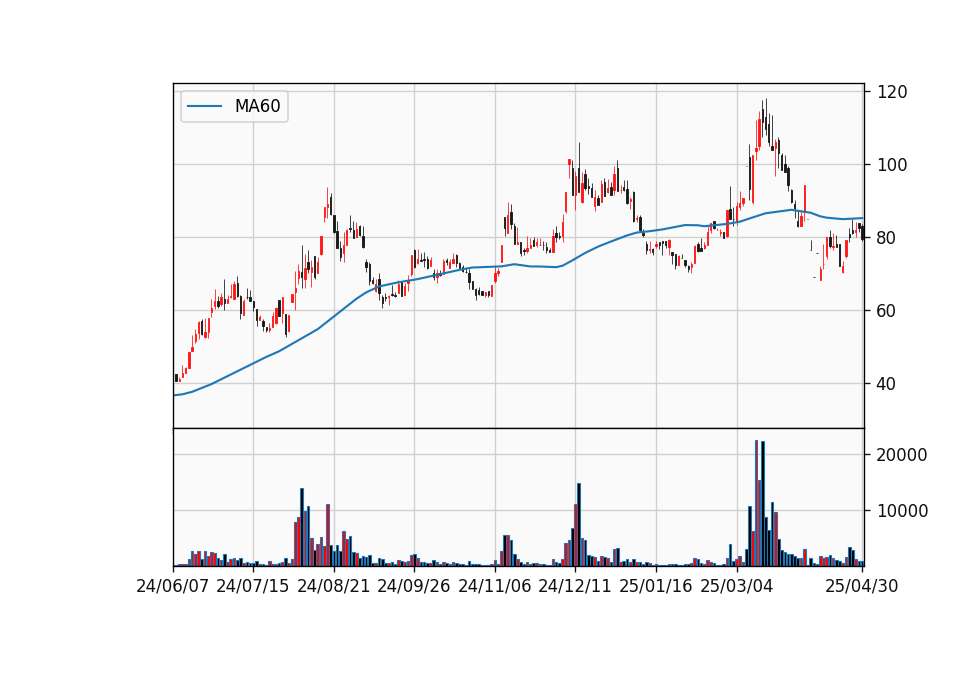Select the 25/04/30 date label

861,586
